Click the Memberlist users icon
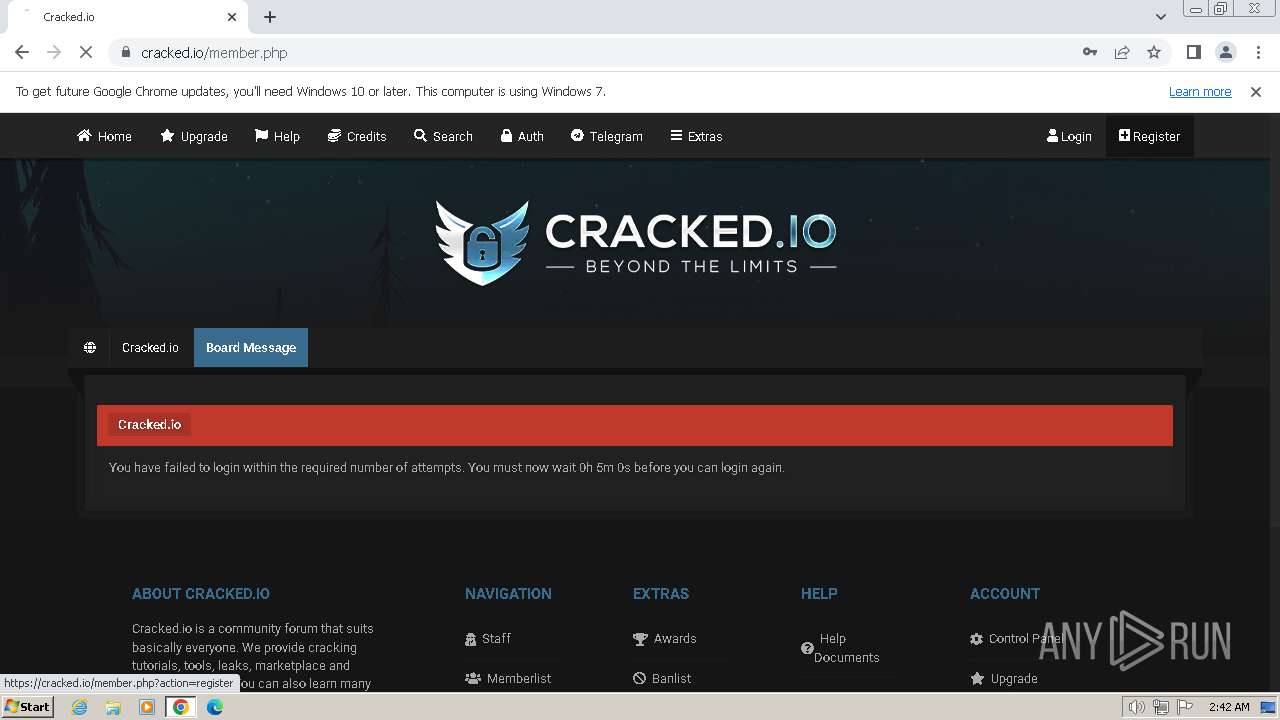This screenshot has height=720, width=1280. (473, 678)
